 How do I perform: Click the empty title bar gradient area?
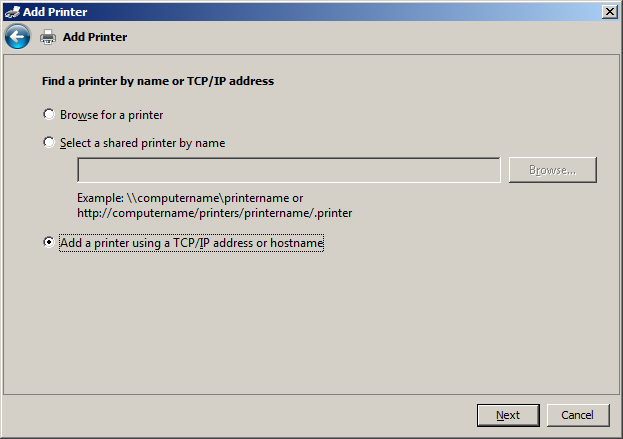(x=342, y=12)
